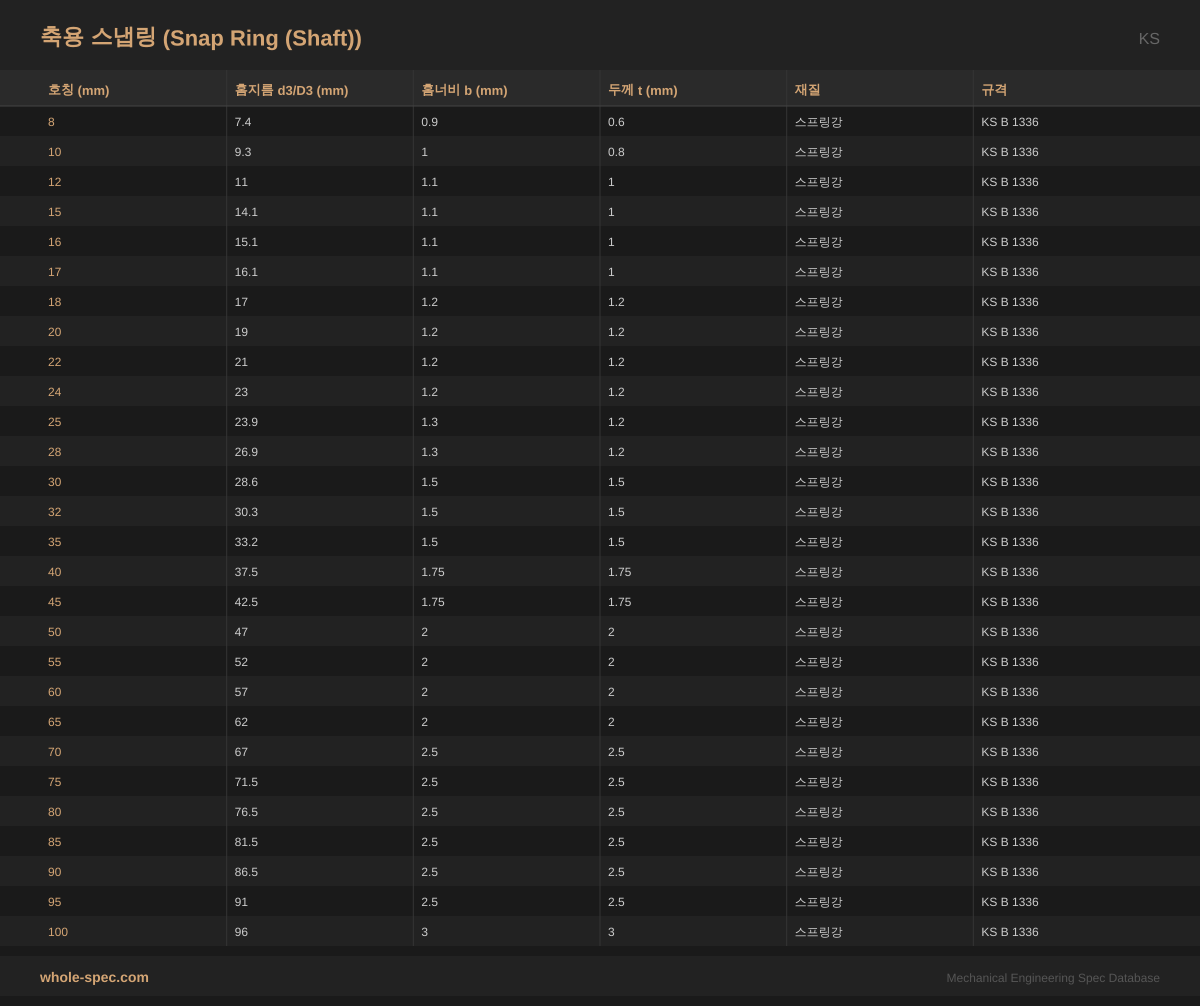Click the KS label in top right
The height and width of the screenshot is (1006, 1200).
(1148, 39)
